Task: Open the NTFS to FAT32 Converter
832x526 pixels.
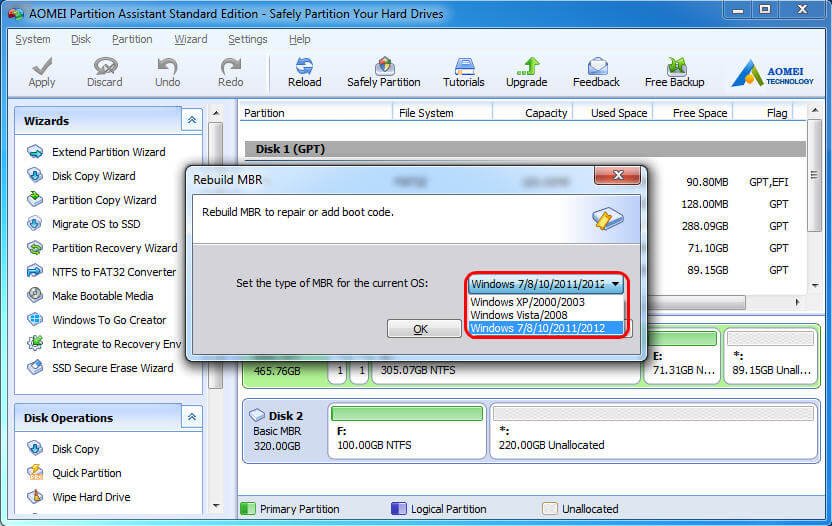Action: coord(114,272)
